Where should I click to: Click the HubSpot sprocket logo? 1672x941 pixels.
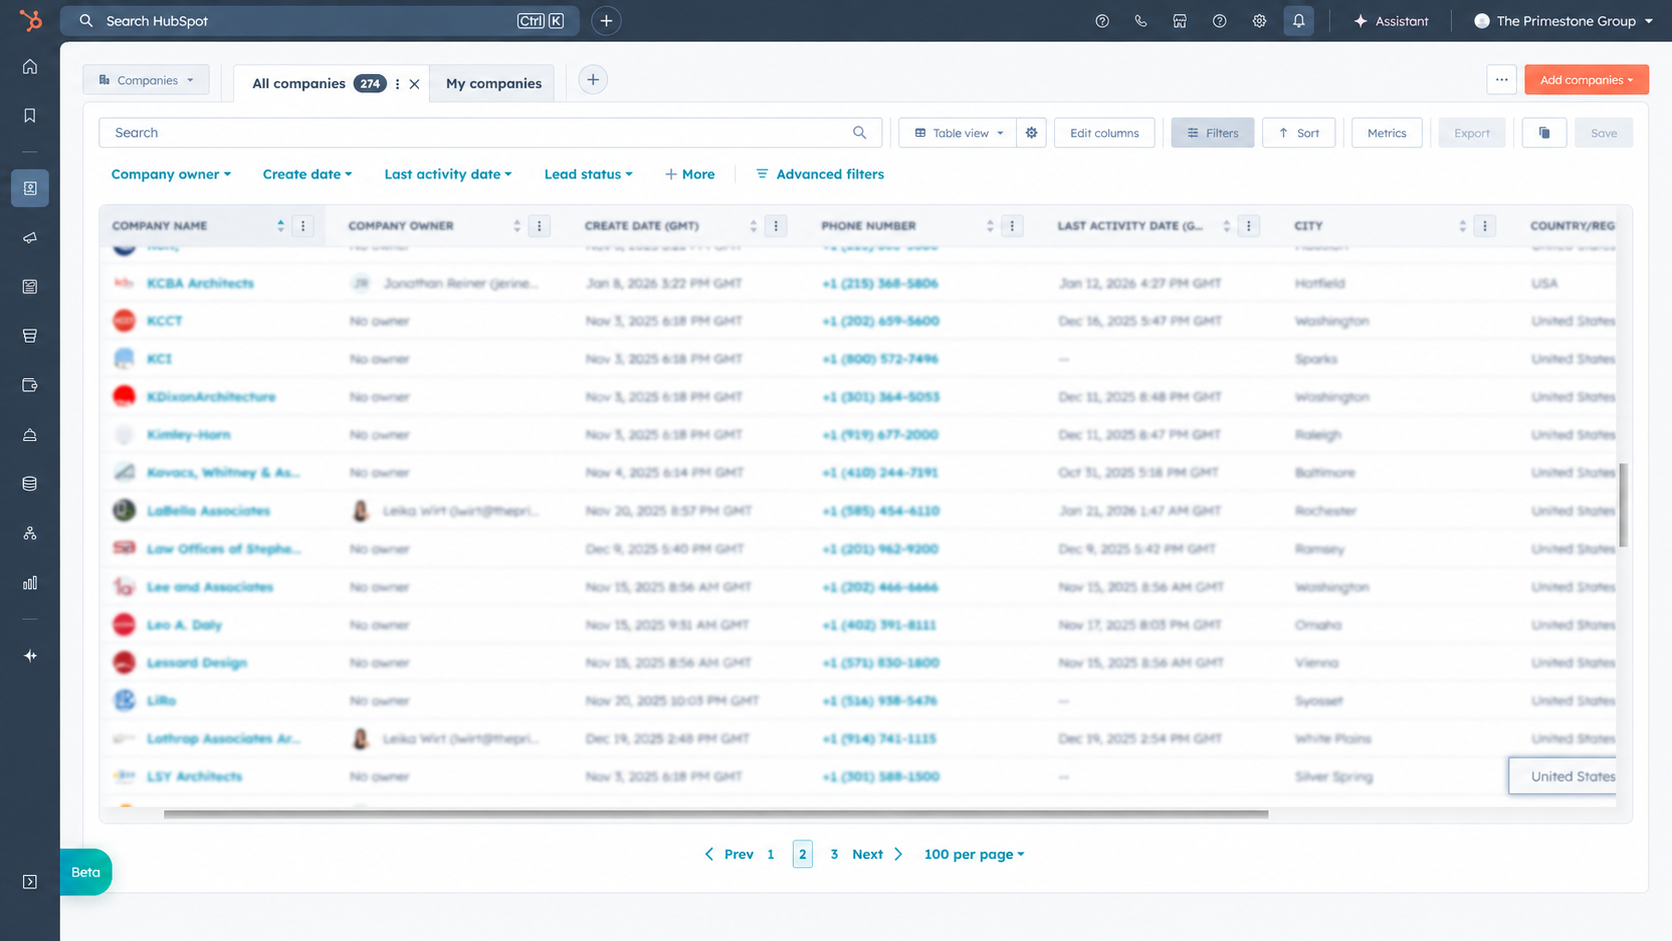(x=30, y=20)
